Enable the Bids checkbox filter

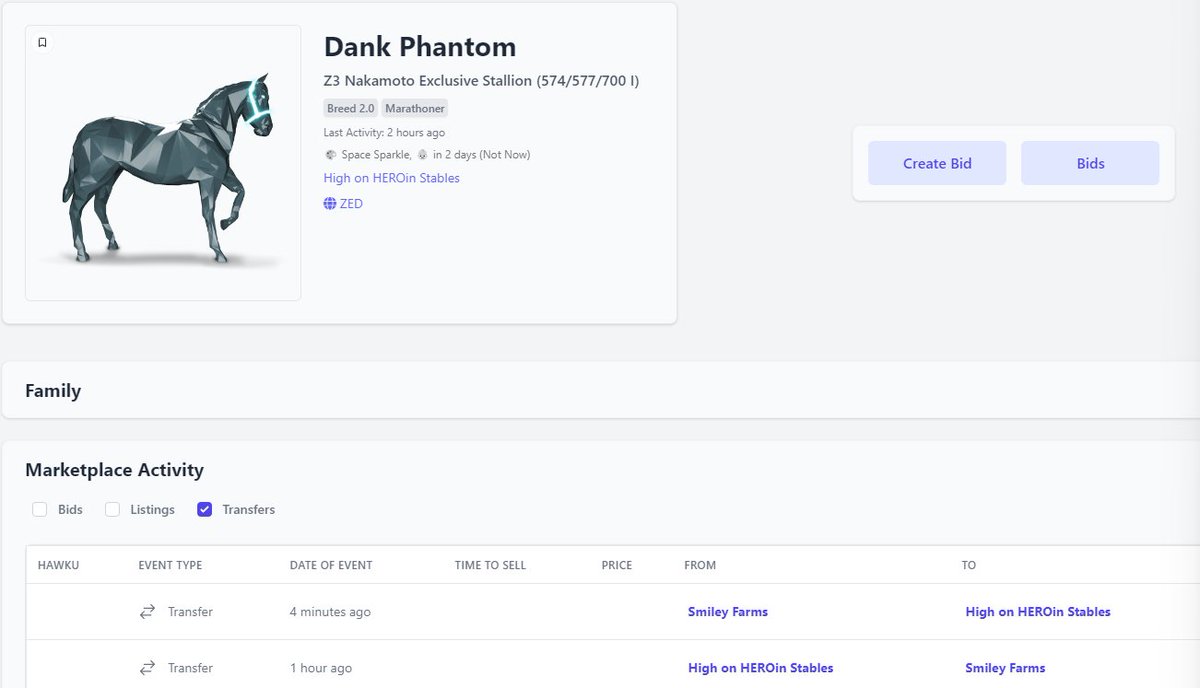tap(40, 509)
